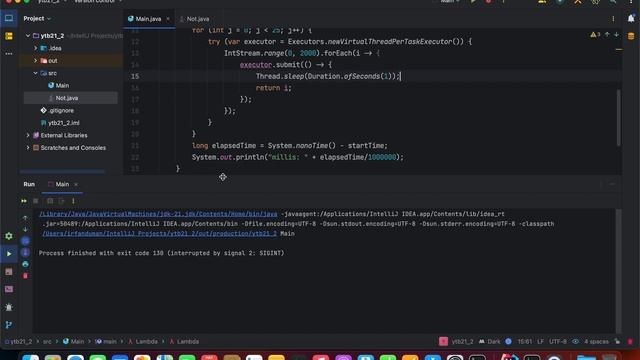Toggle soft-wrap in the Run console
This screenshot has width=640, height=360.
click(25, 241)
